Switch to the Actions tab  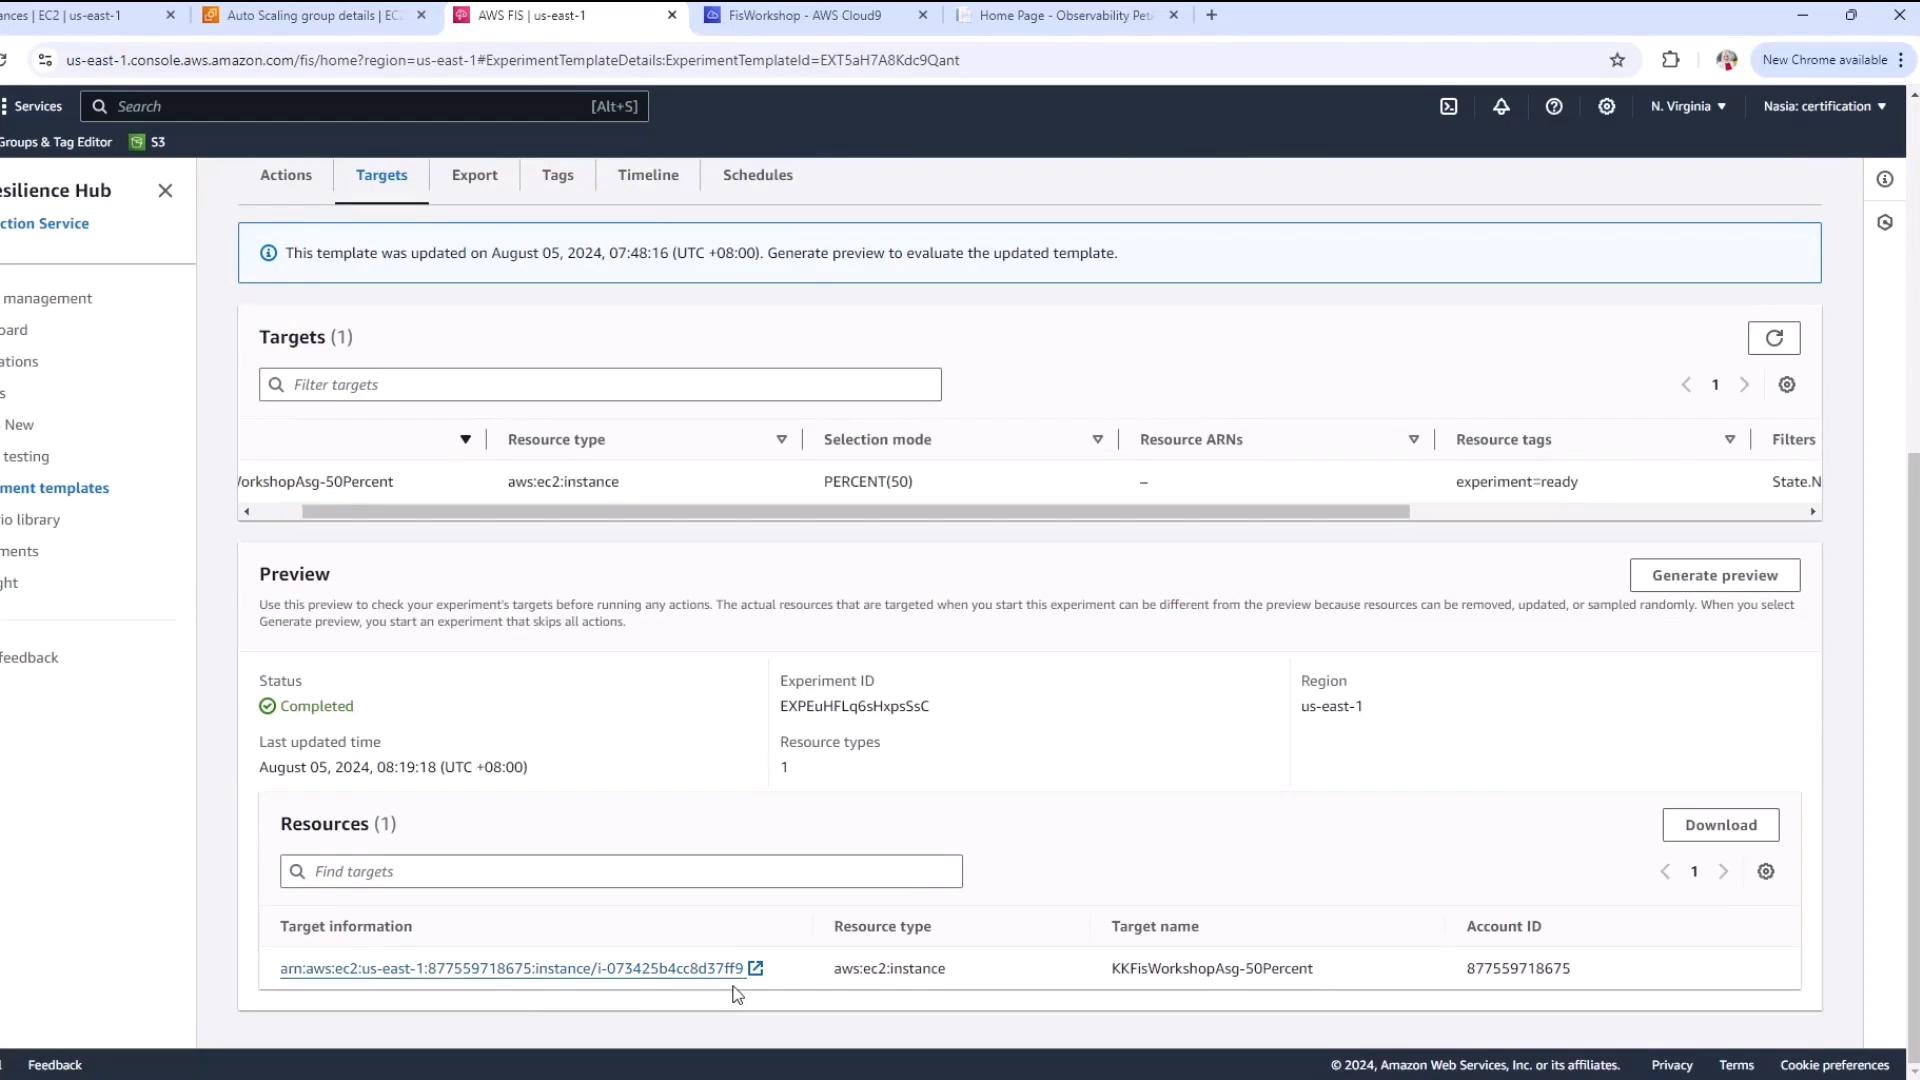point(286,175)
